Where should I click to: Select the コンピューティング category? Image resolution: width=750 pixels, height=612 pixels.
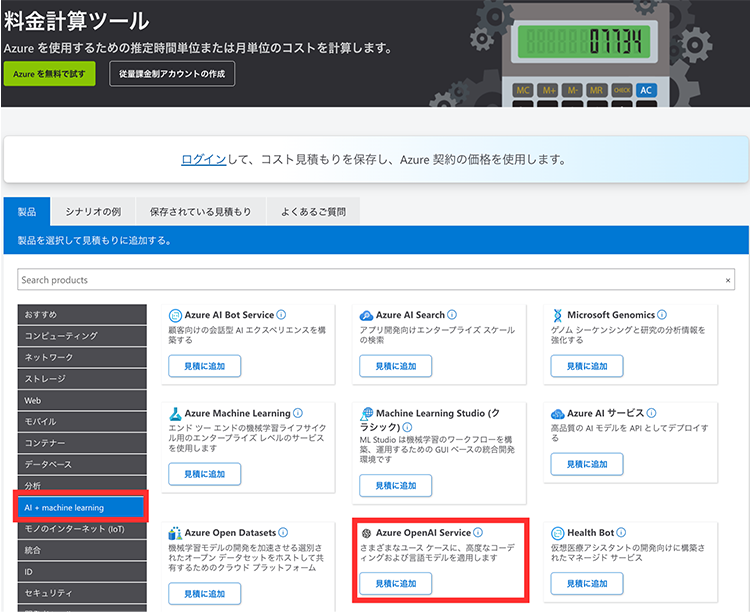point(82,336)
